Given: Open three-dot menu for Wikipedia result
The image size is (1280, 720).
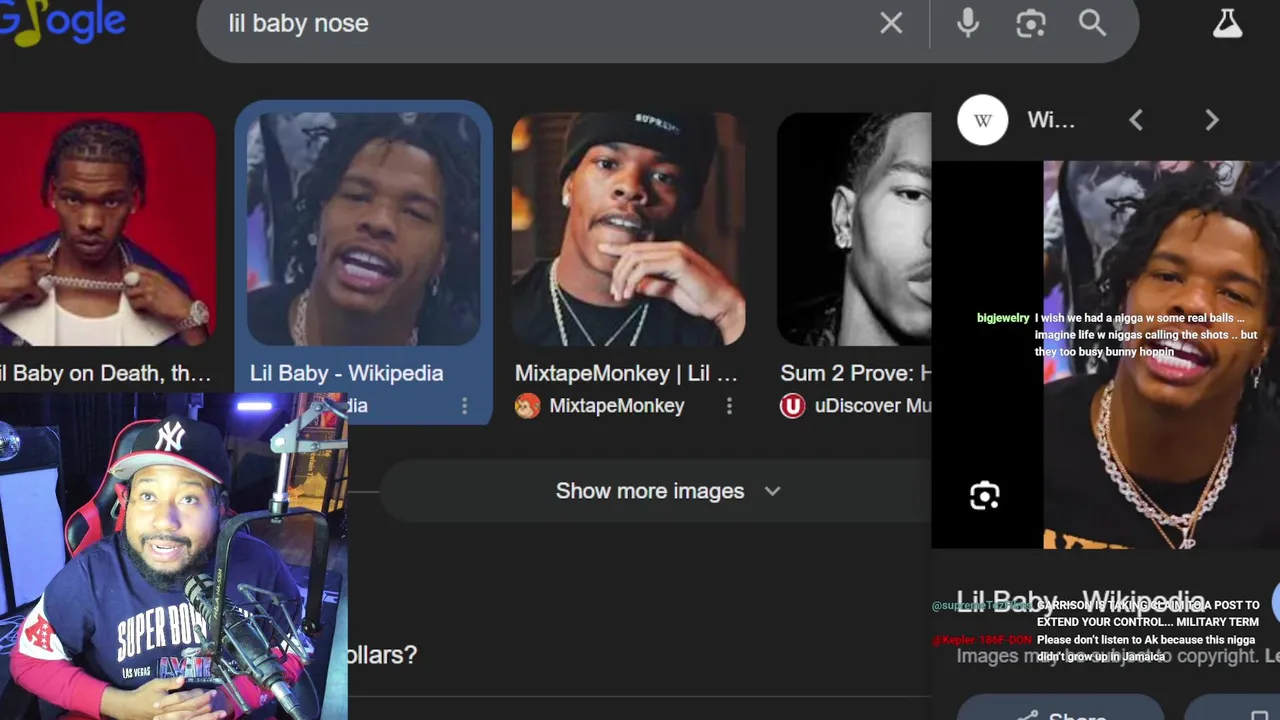Looking at the screenshot, I should pyautogui.click(x=464, y=405).
